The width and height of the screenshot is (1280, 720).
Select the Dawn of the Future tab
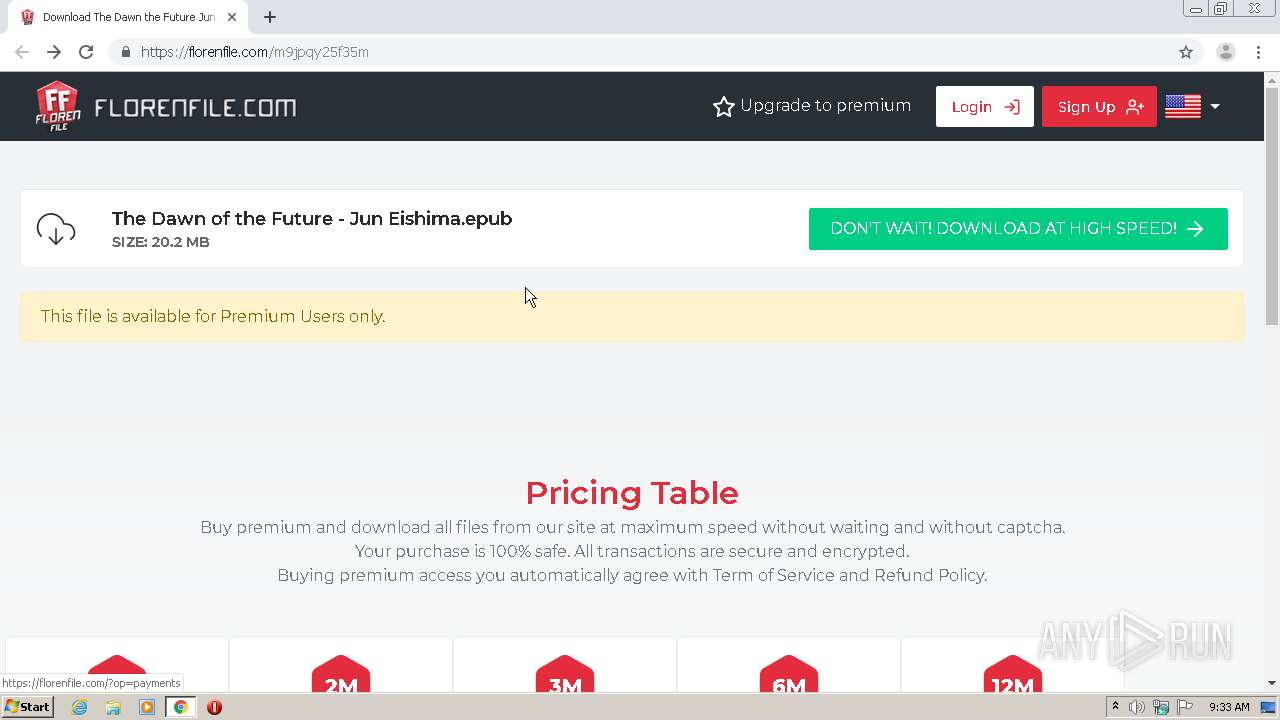pos(125,17)
